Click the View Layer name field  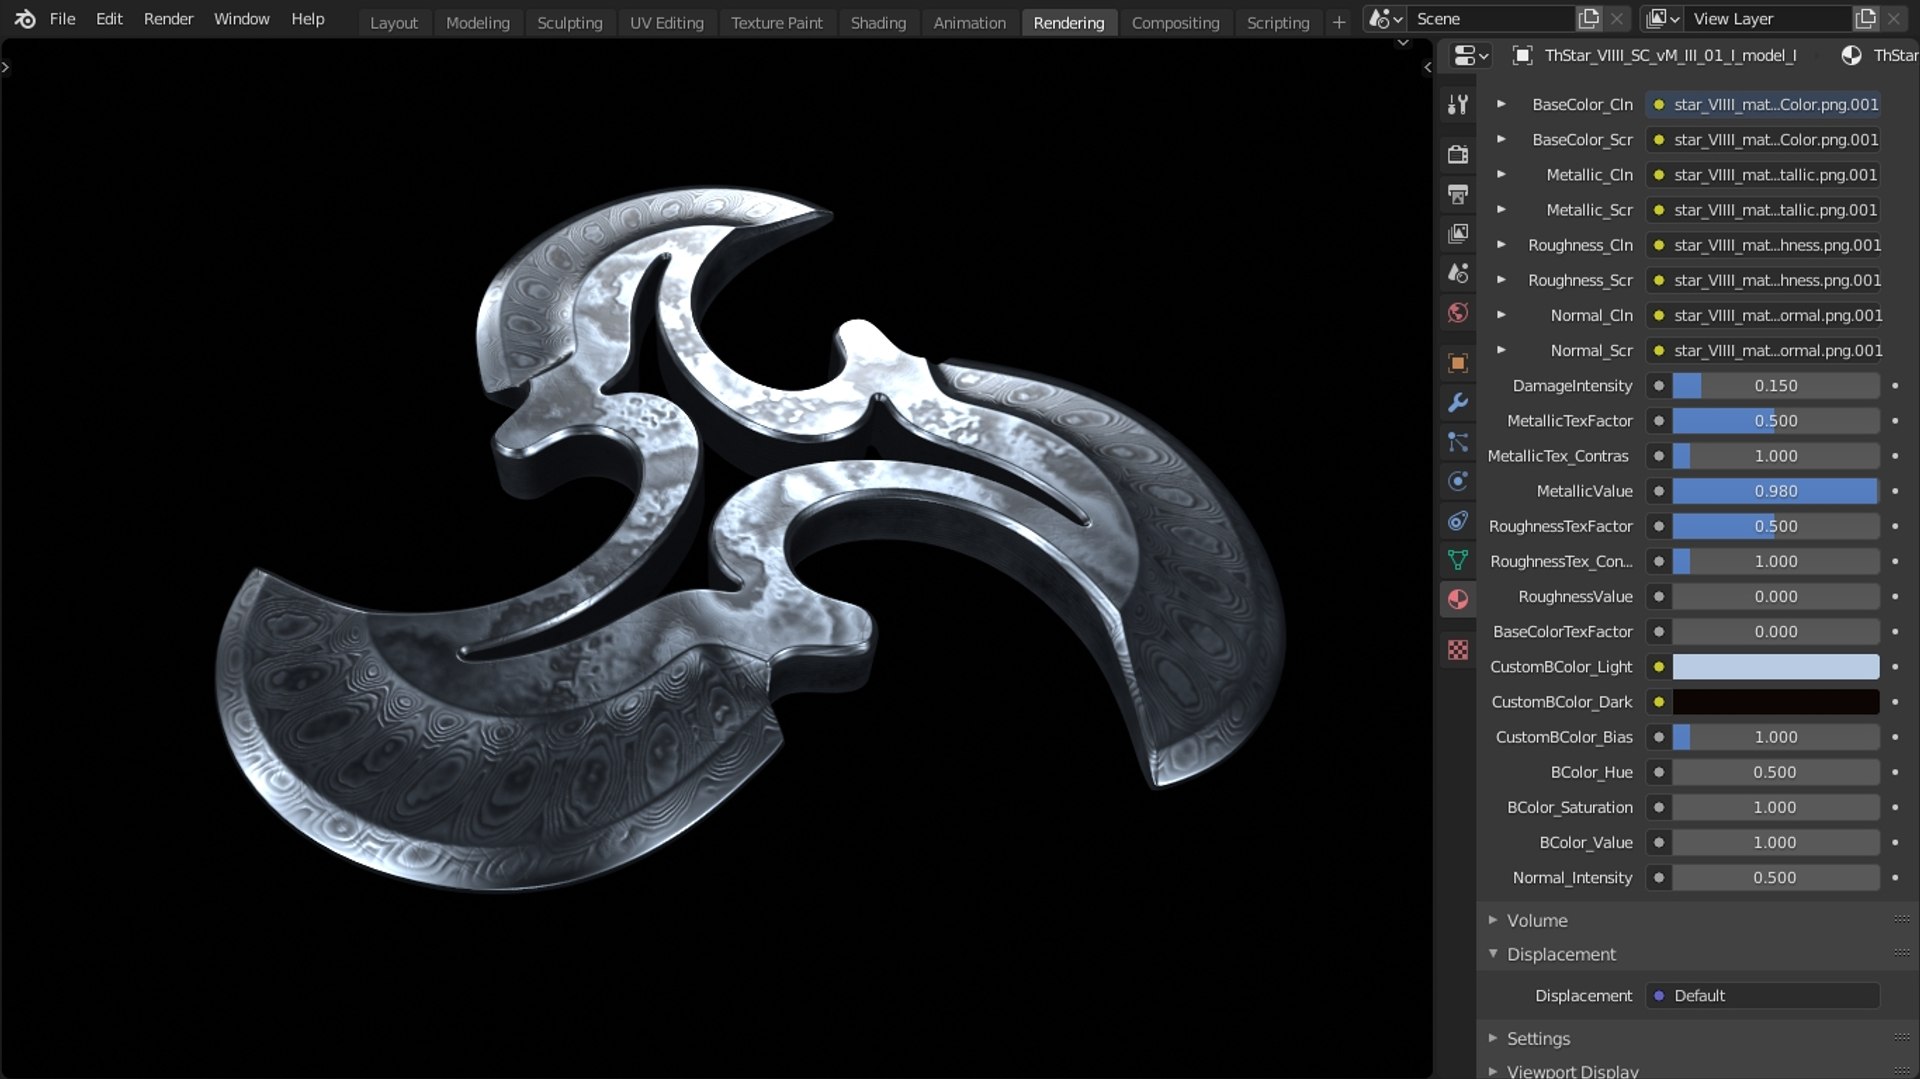coord(1767,19)
